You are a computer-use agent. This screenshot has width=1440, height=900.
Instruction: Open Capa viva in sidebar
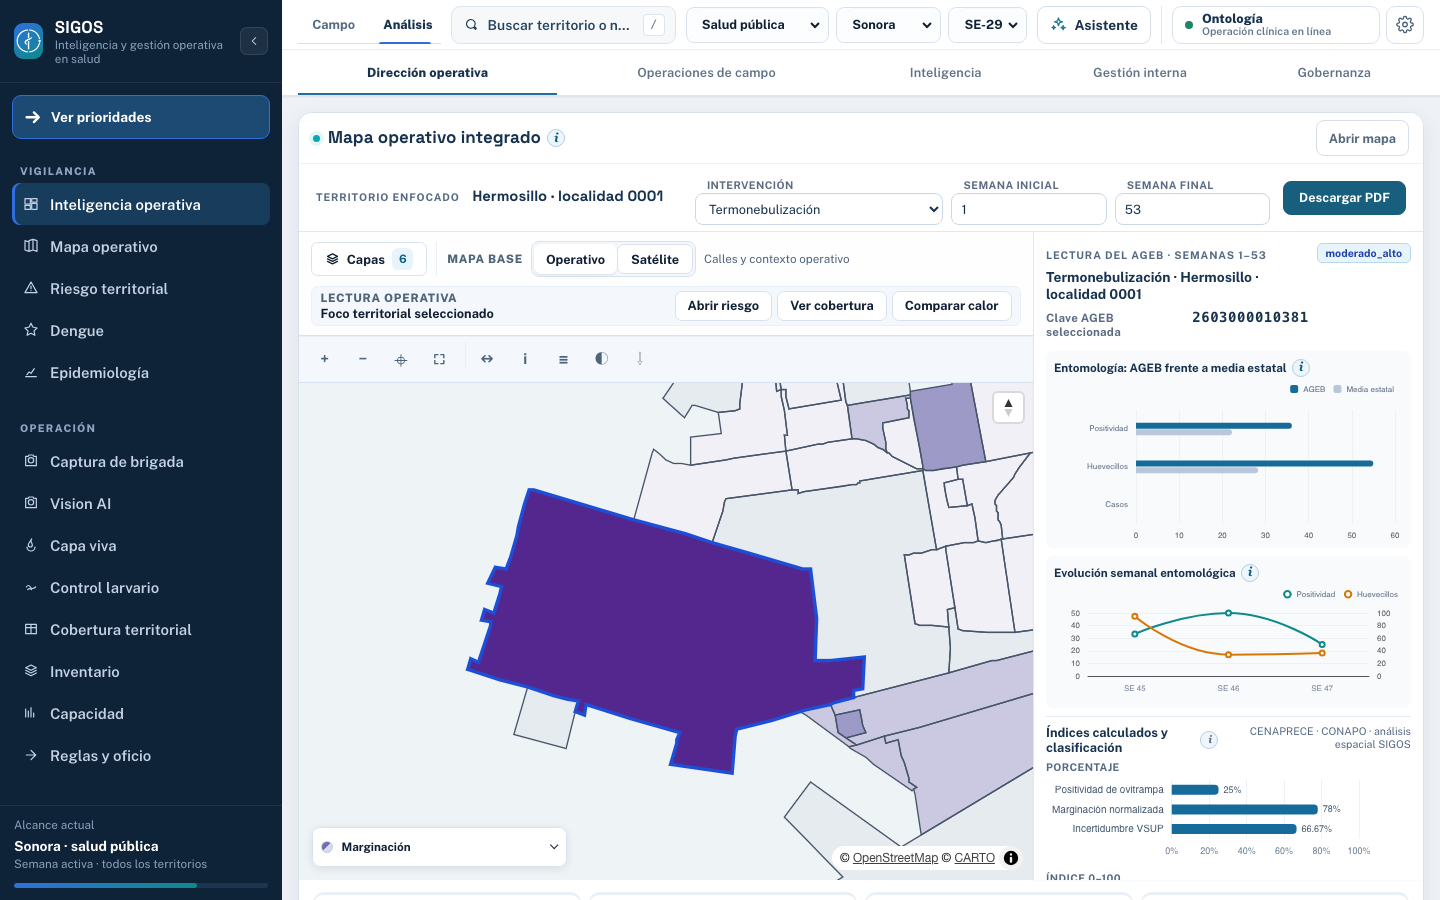pyautogui.click(x=141, y=546)
